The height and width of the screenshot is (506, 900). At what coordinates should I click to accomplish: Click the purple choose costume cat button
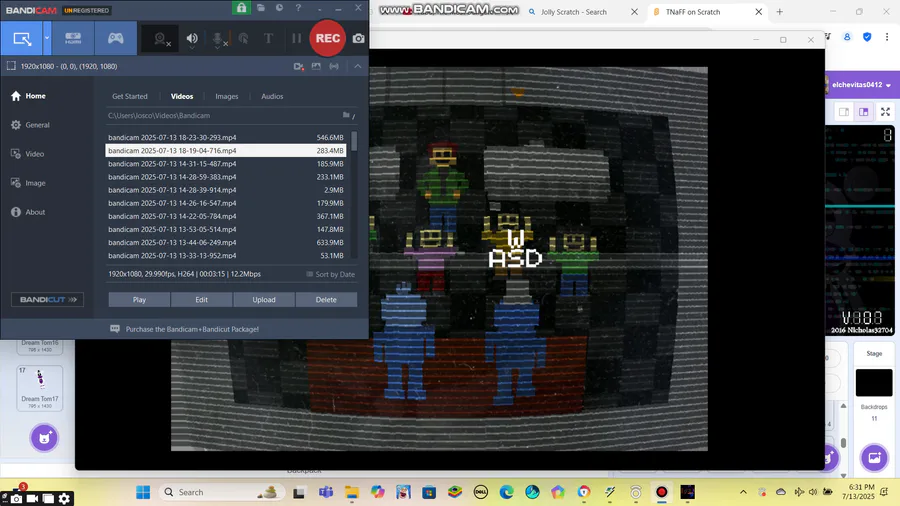[44, 438]
